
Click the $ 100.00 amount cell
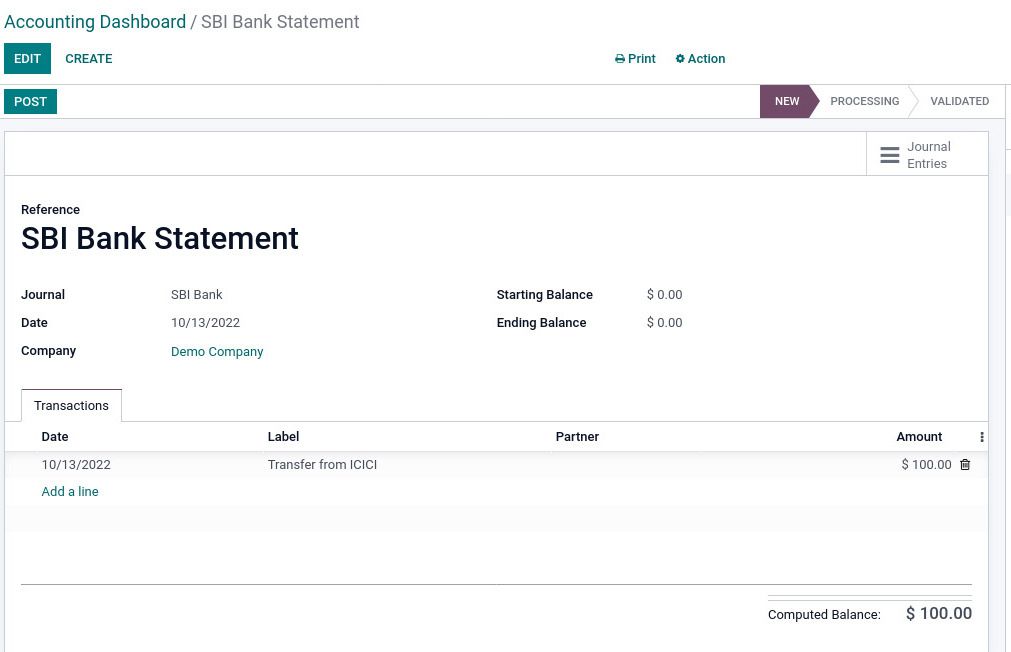[926, 465]
